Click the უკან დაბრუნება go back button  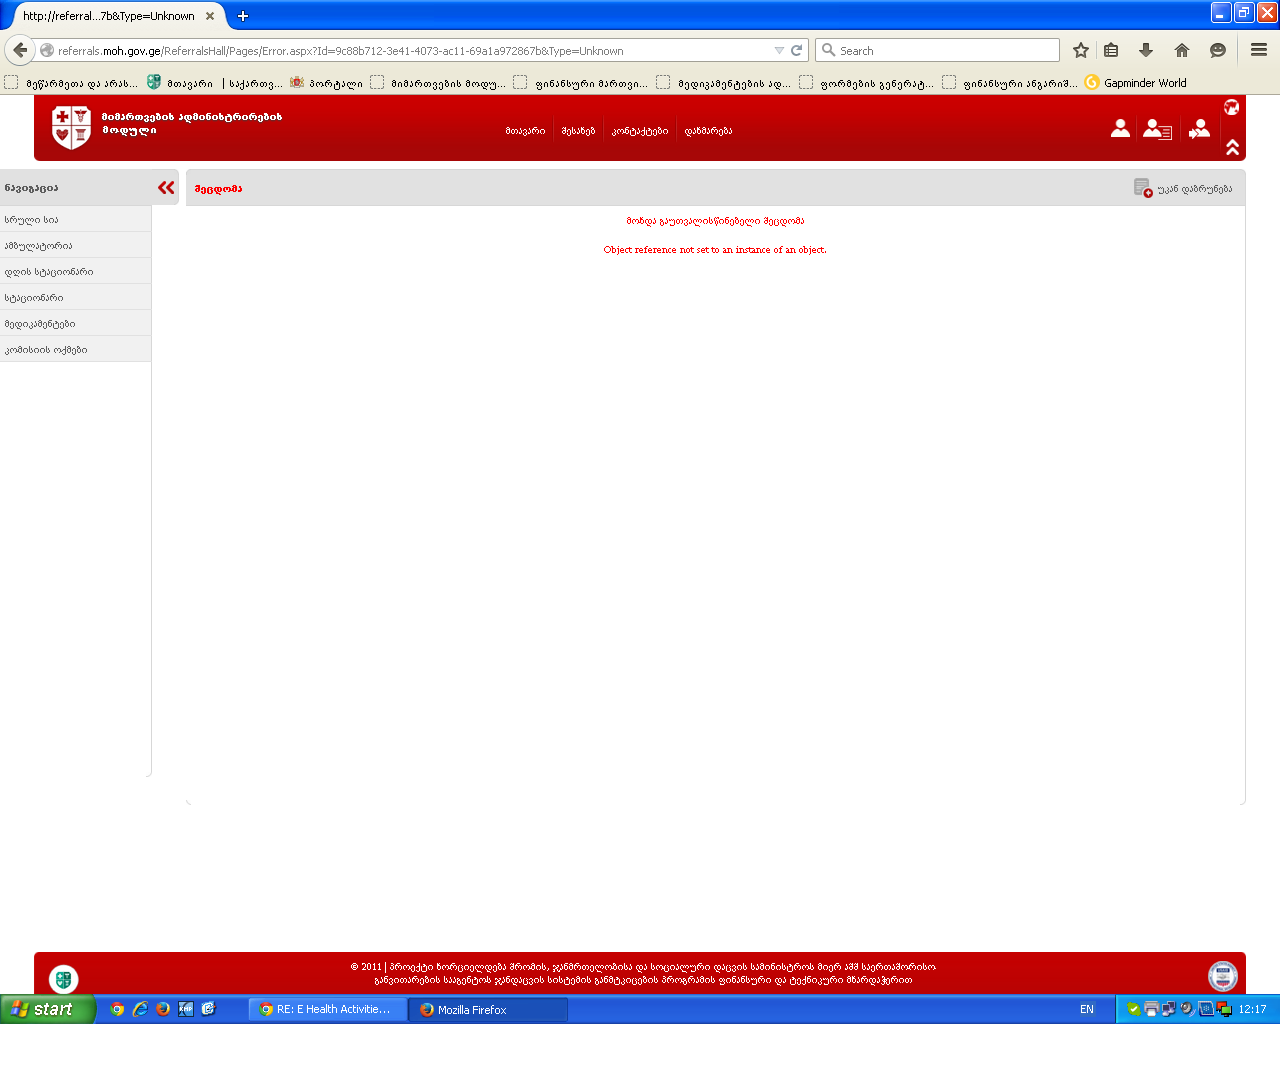1184,188
